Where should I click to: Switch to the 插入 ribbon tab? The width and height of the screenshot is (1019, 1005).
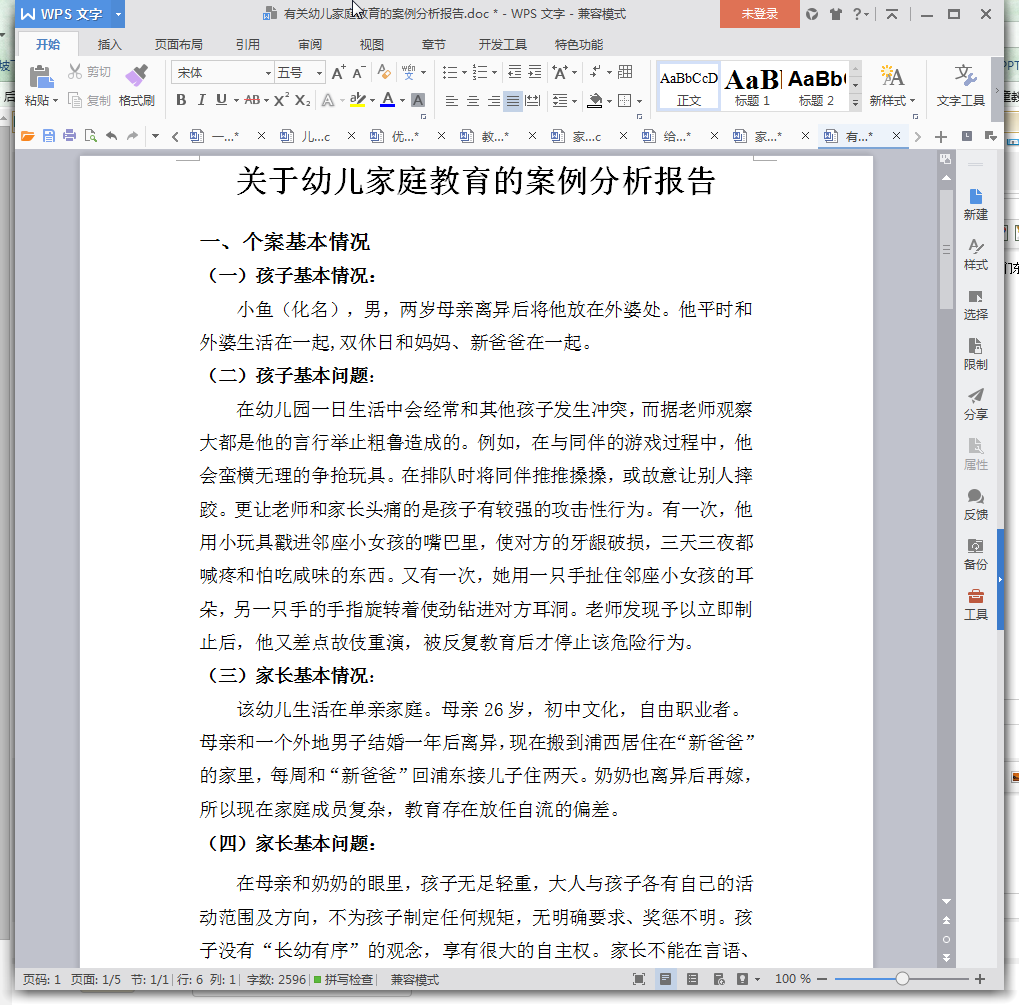(110, 45)
